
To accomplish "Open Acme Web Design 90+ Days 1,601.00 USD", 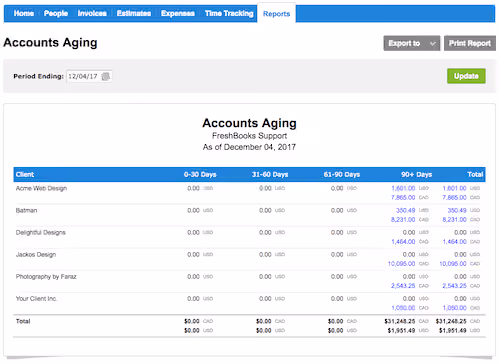I will pos(403,188).
